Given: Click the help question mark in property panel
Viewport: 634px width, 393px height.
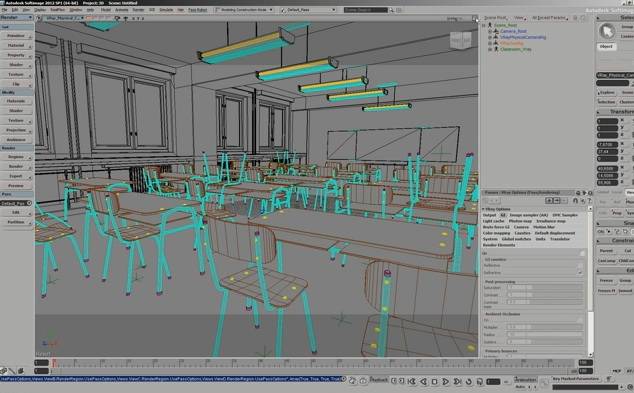Looking at the screenshot, I should point(590,201).
